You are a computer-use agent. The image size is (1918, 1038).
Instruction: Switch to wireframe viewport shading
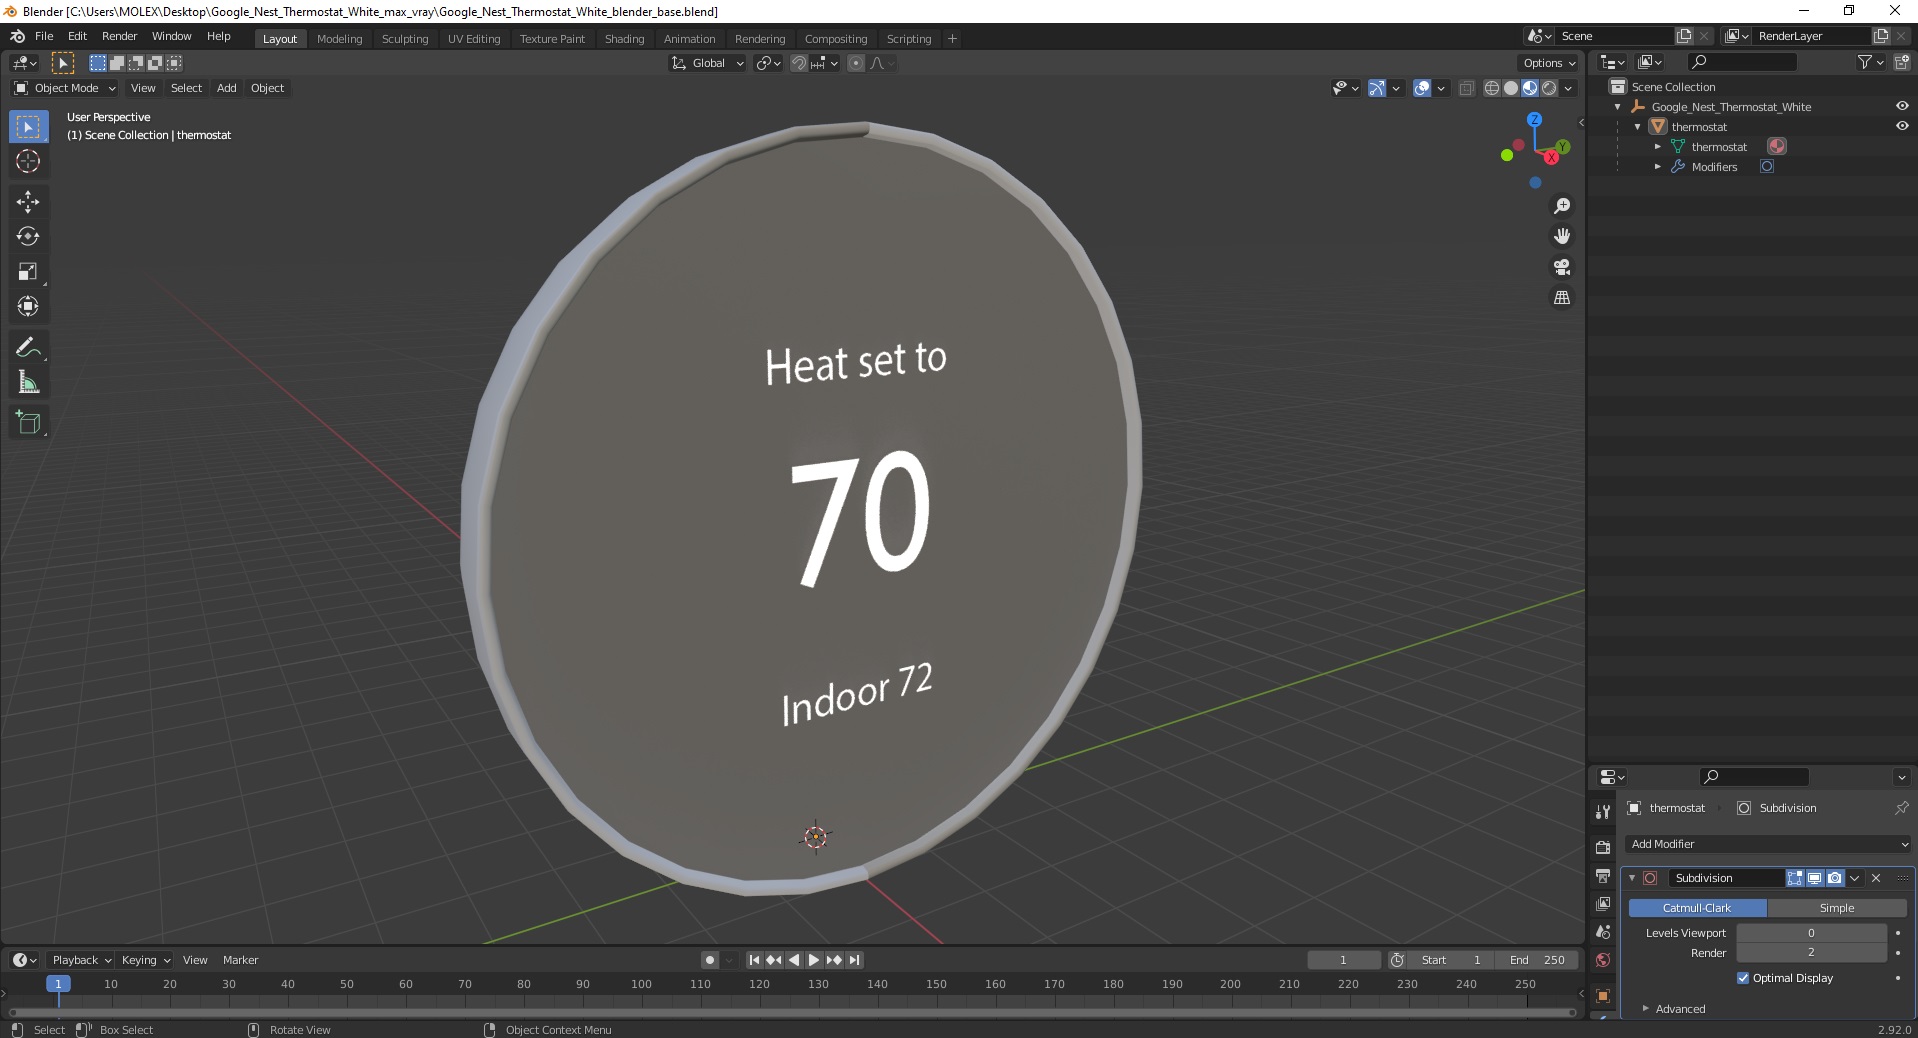[x=1492, y=88]
